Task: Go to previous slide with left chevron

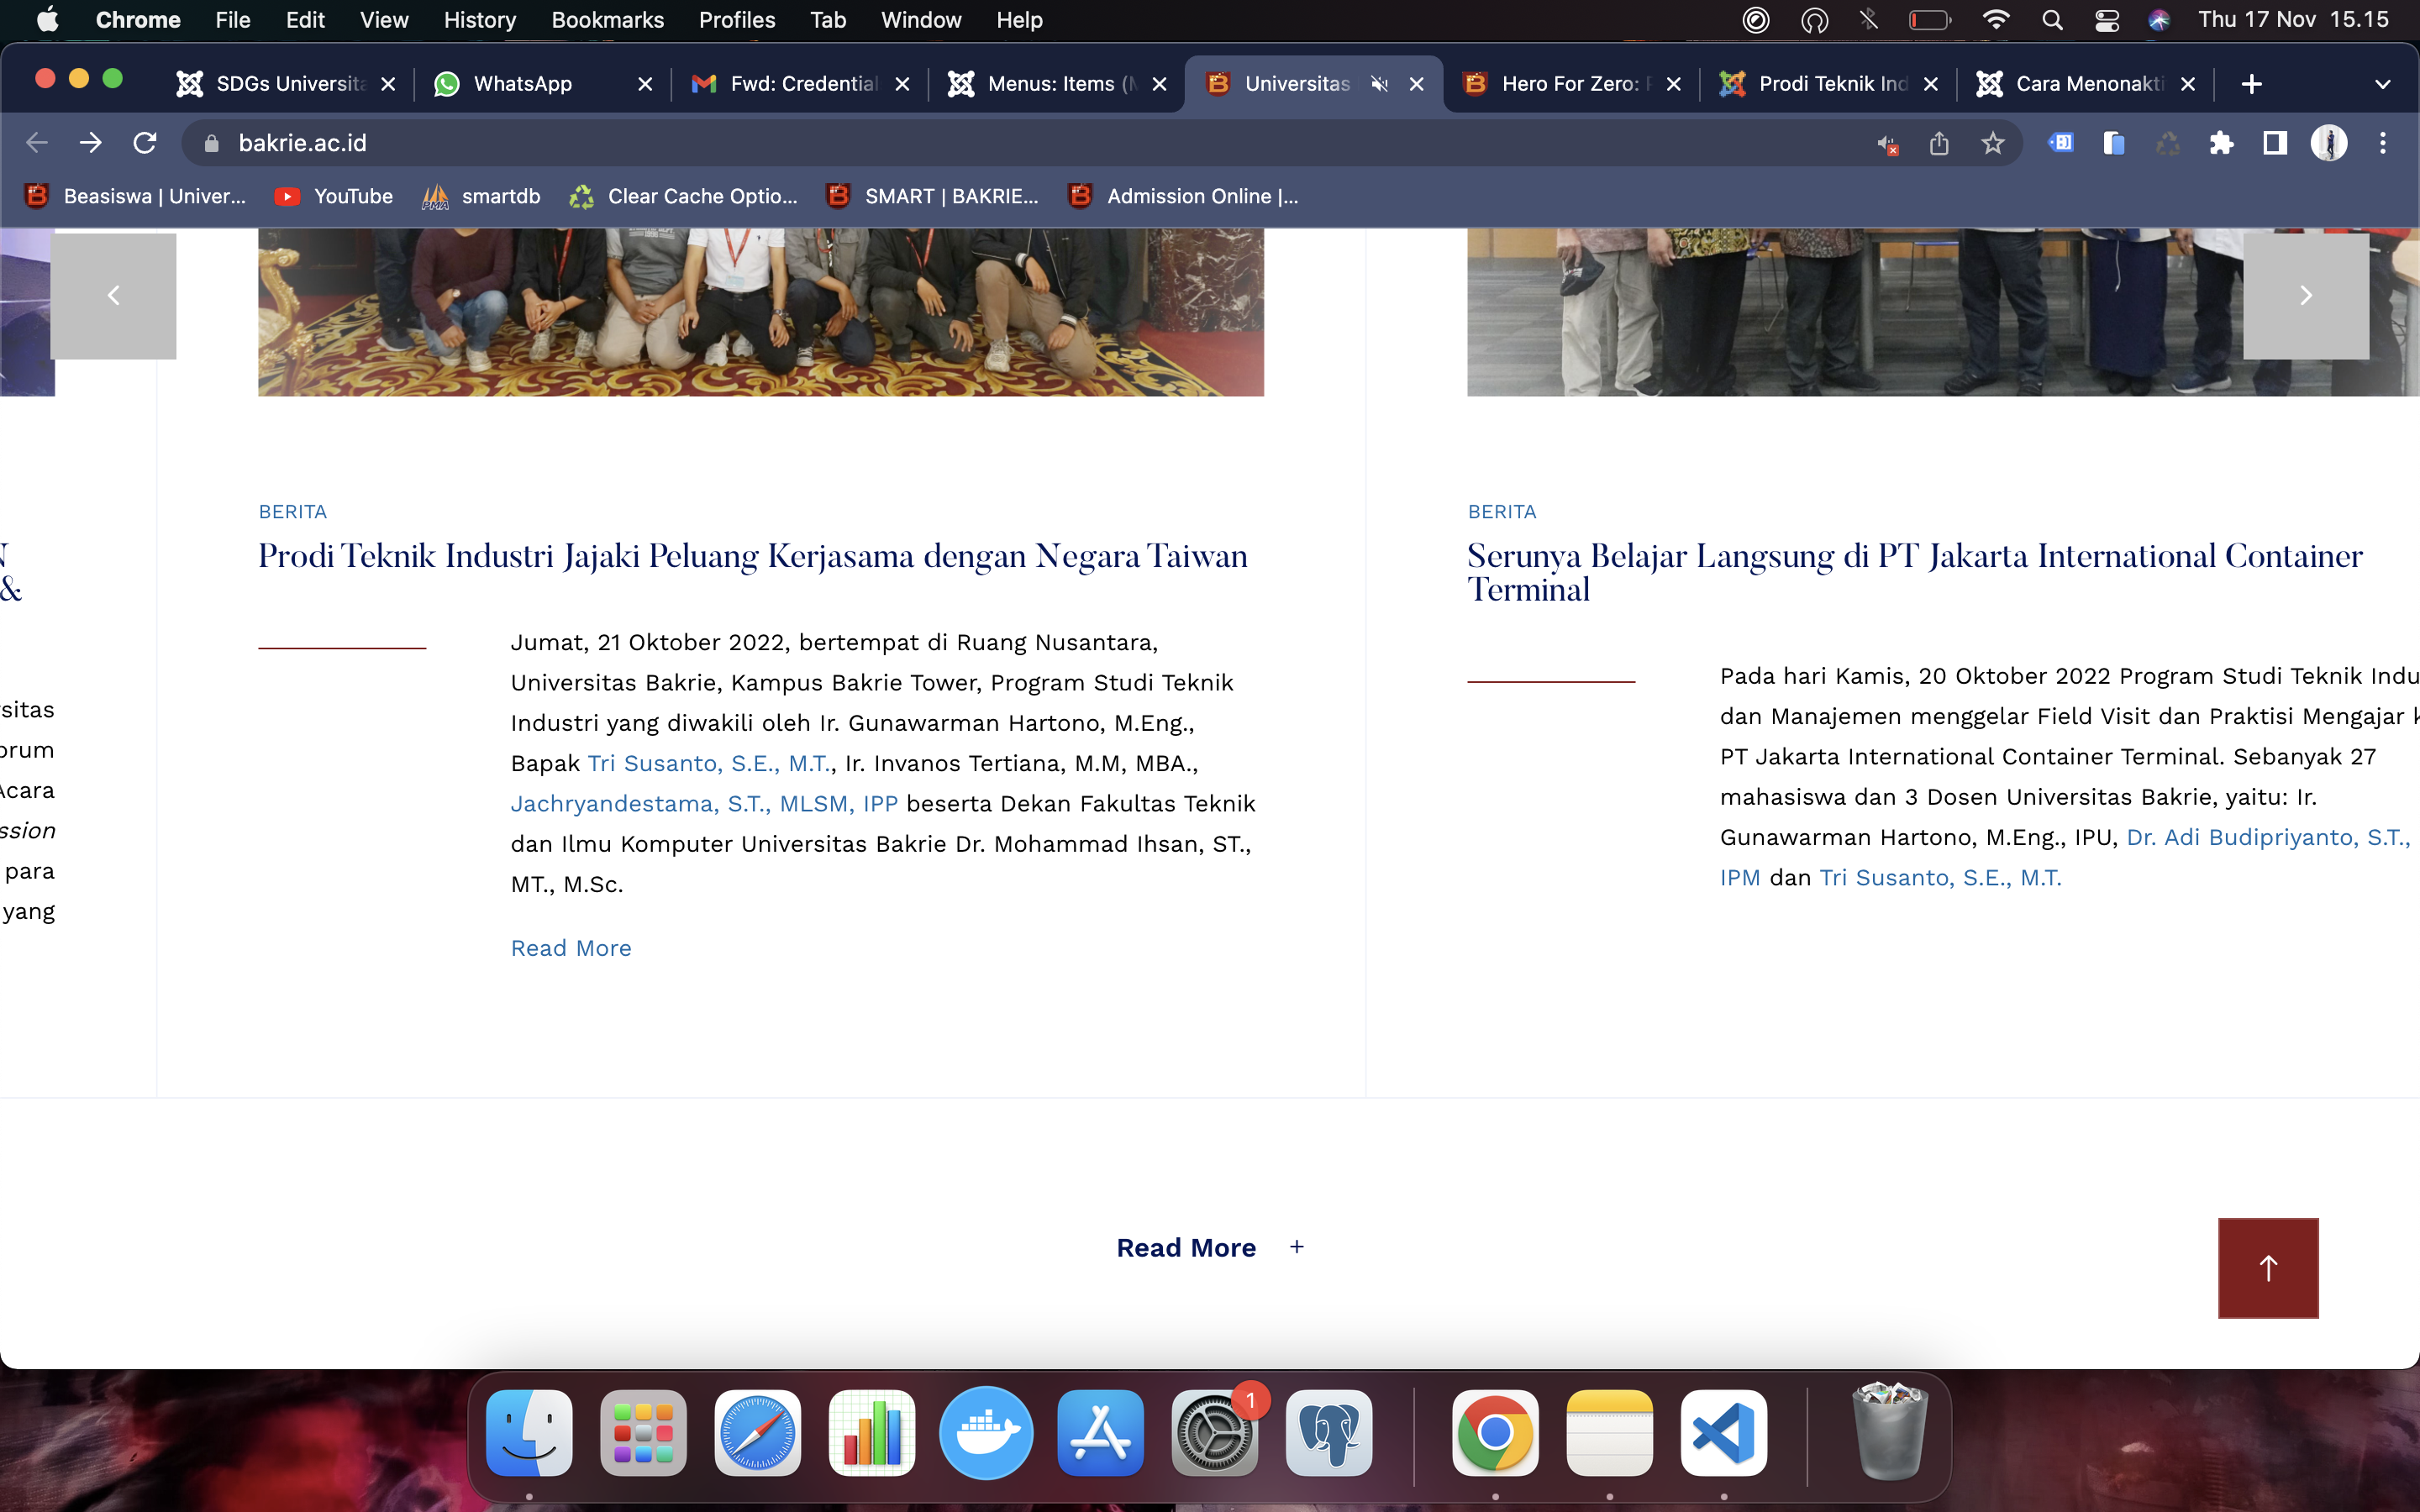Action: pos(113,296)
